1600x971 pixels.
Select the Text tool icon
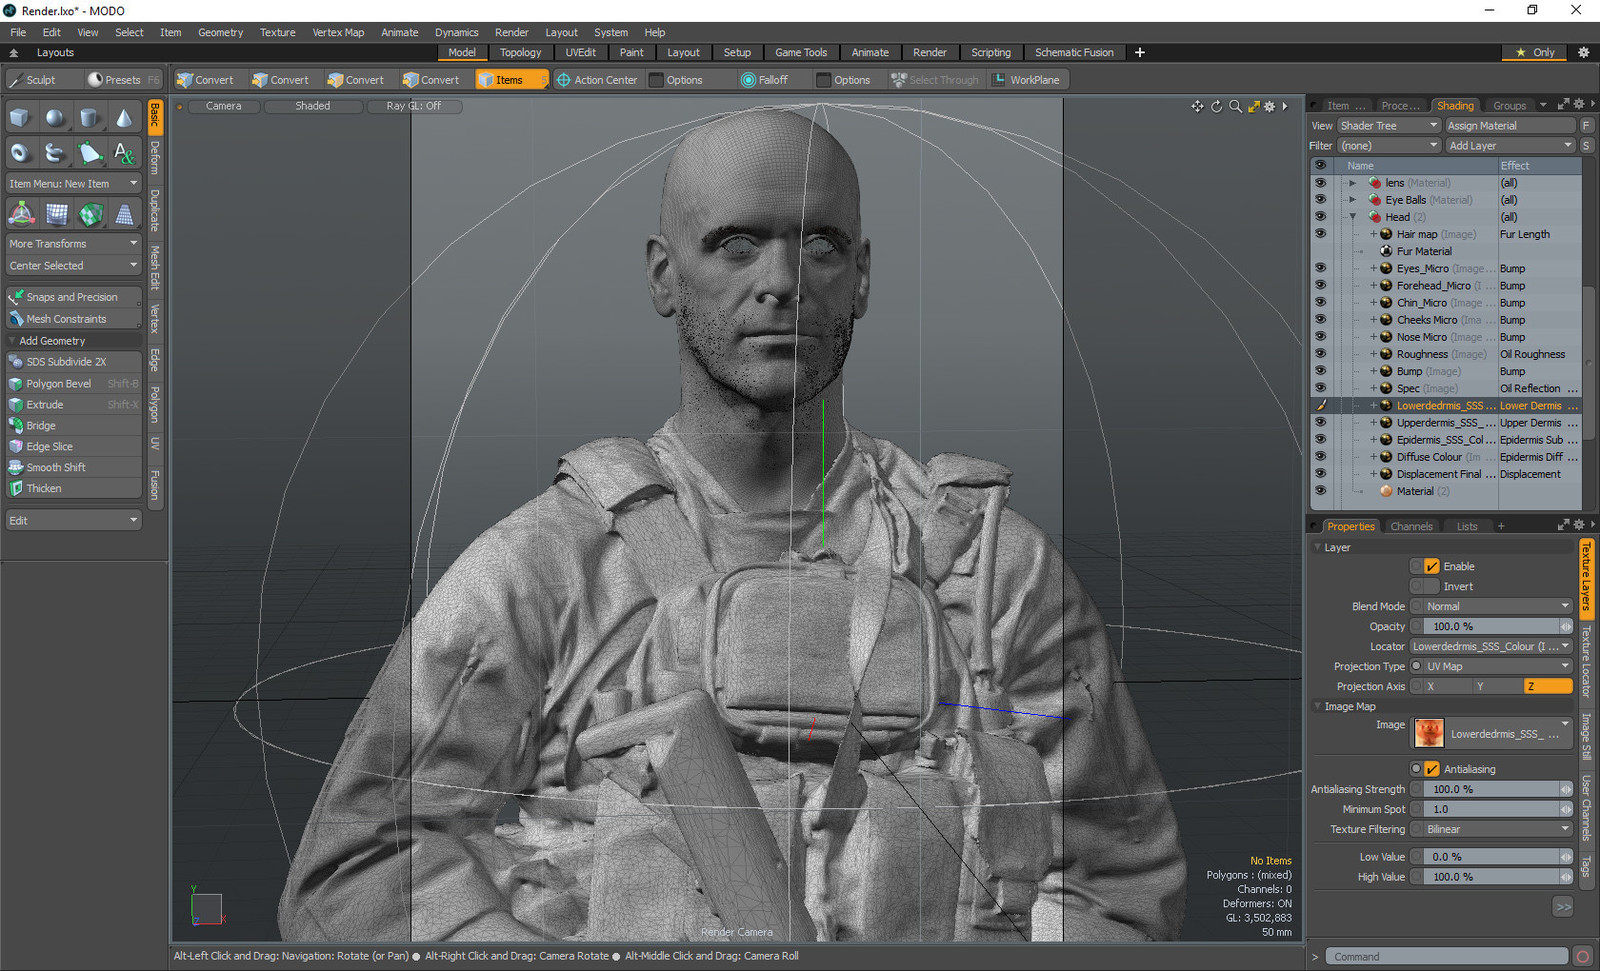pyautogui.click(x=124, y=153)
